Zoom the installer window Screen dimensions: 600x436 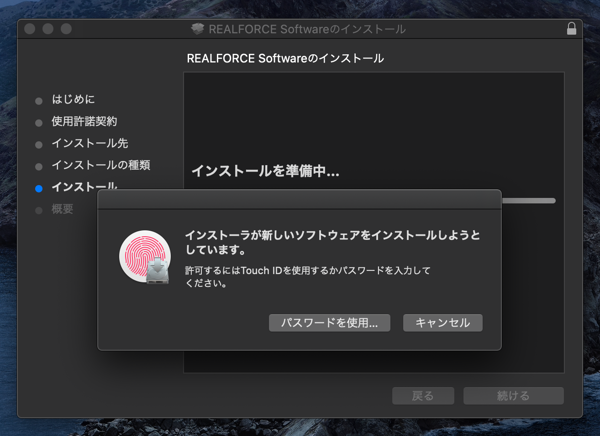click(x=66, y=29)
